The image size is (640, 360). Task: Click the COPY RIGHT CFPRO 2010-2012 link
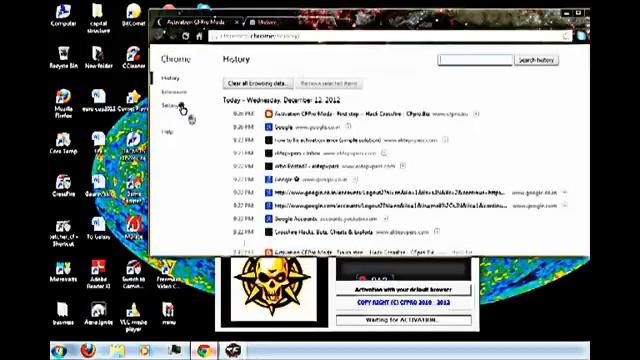point(403,302)
